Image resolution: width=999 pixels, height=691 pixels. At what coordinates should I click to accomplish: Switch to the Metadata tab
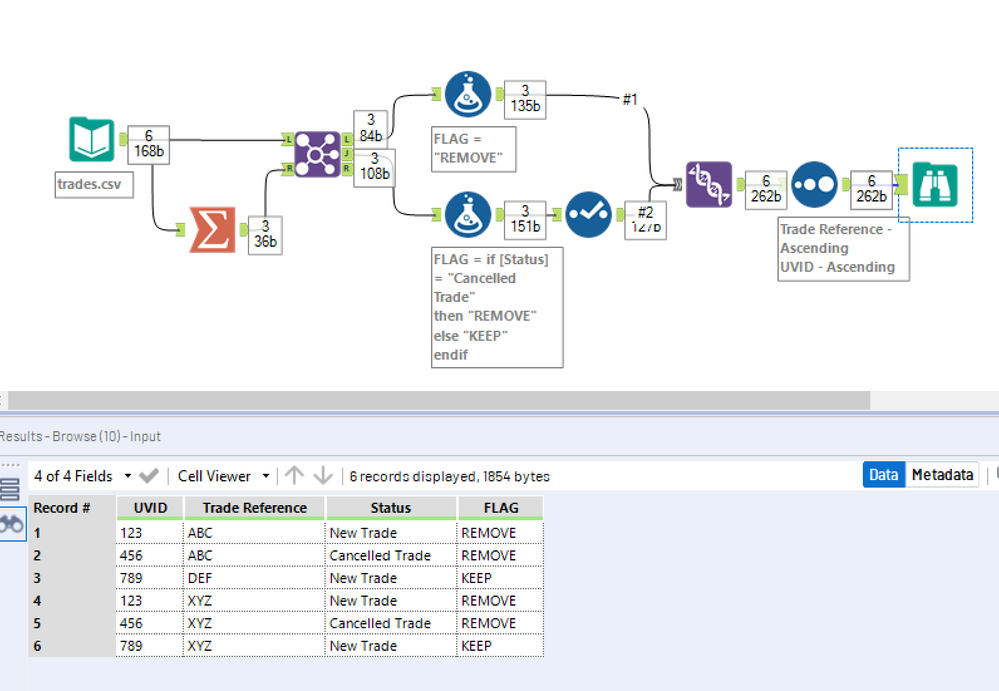(942, 475)
